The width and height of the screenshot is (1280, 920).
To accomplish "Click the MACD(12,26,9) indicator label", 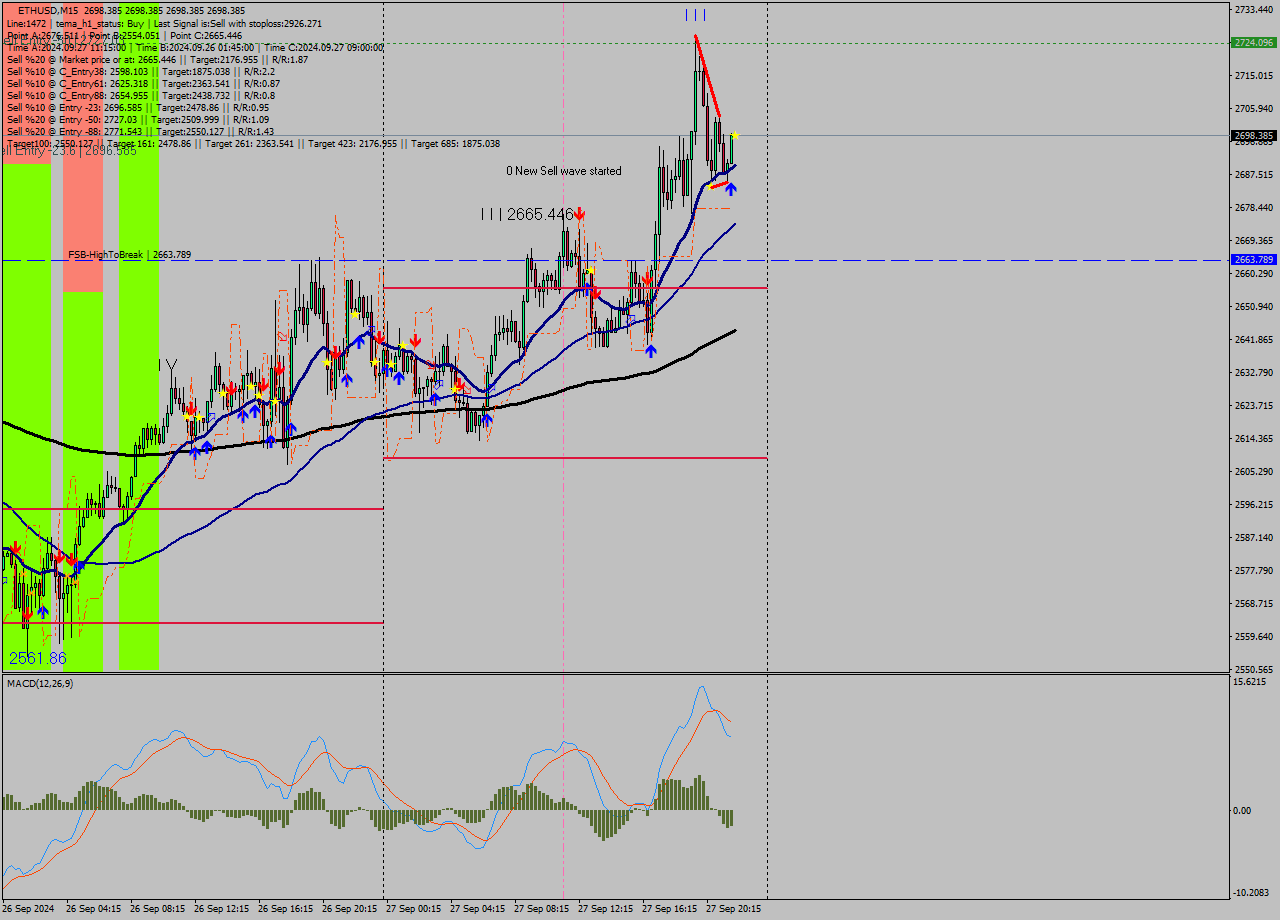I will (40, 683).
